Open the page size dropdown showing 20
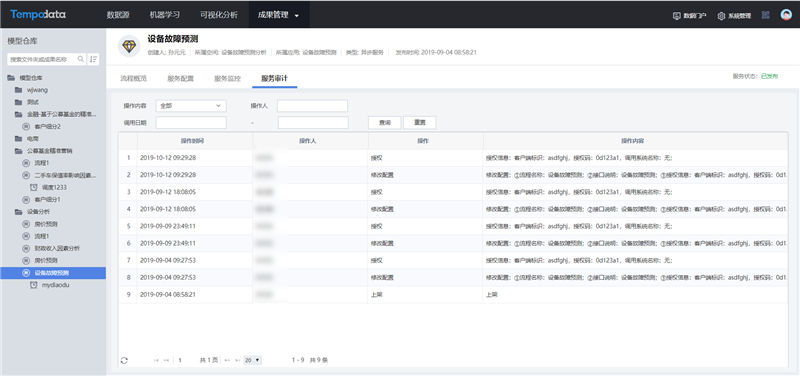 253,360
